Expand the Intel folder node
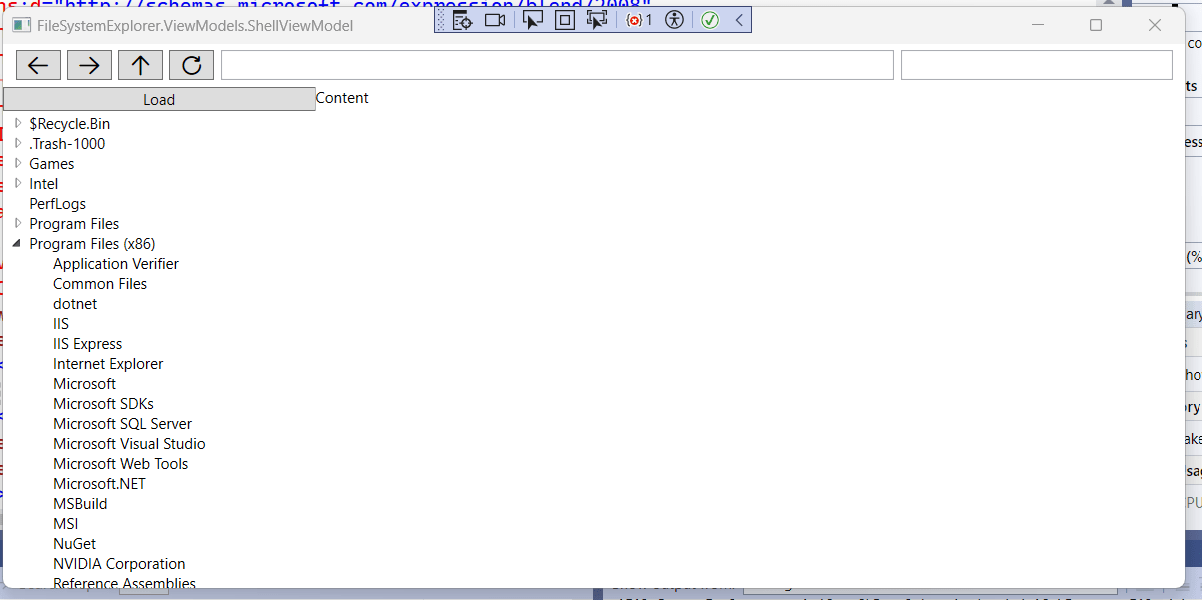Screen dimensions: 1202x600 click(17, 183)
